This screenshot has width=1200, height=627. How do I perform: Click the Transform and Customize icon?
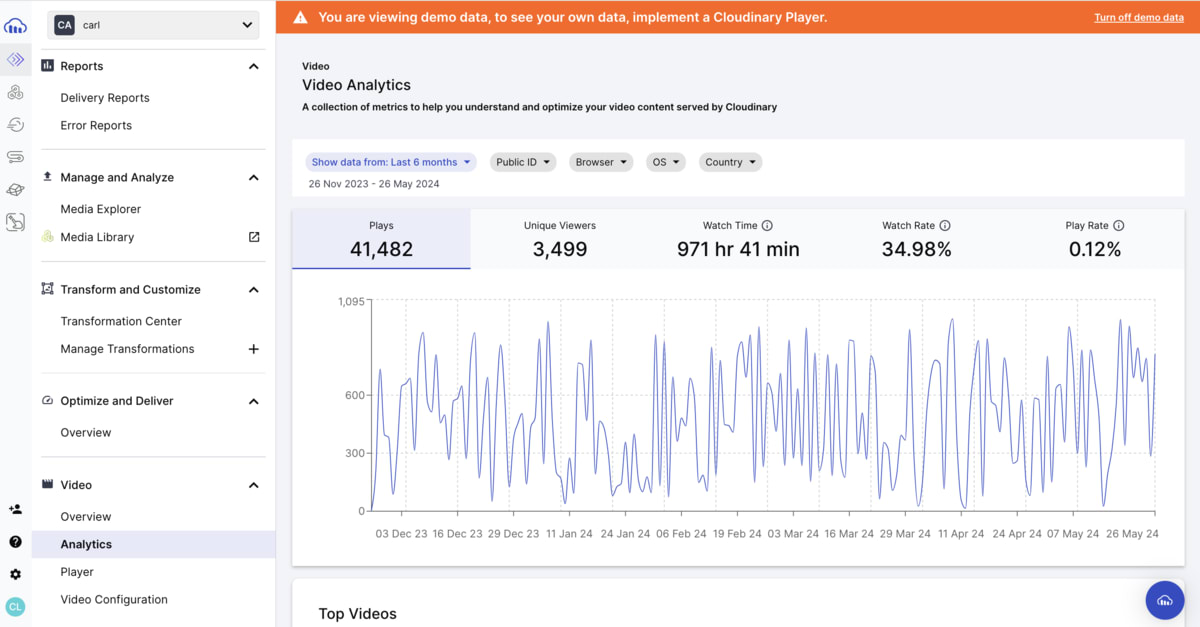point(47,289)
